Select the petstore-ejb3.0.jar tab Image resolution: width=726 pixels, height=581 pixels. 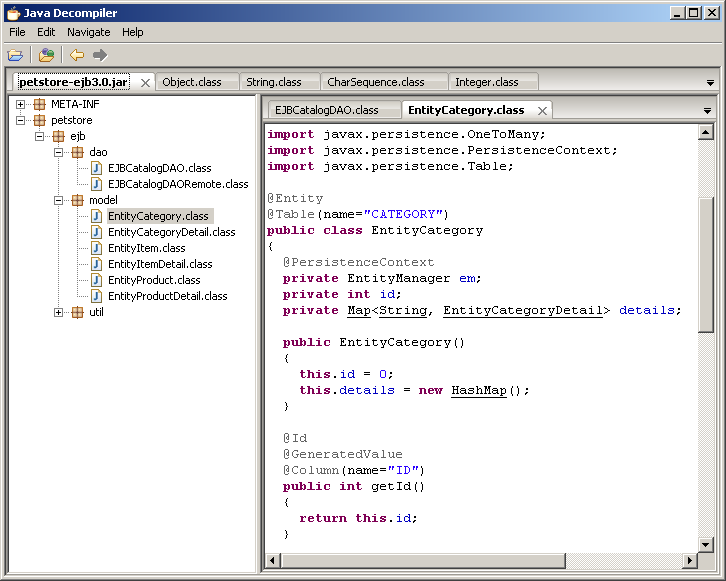tap(73, 82)
